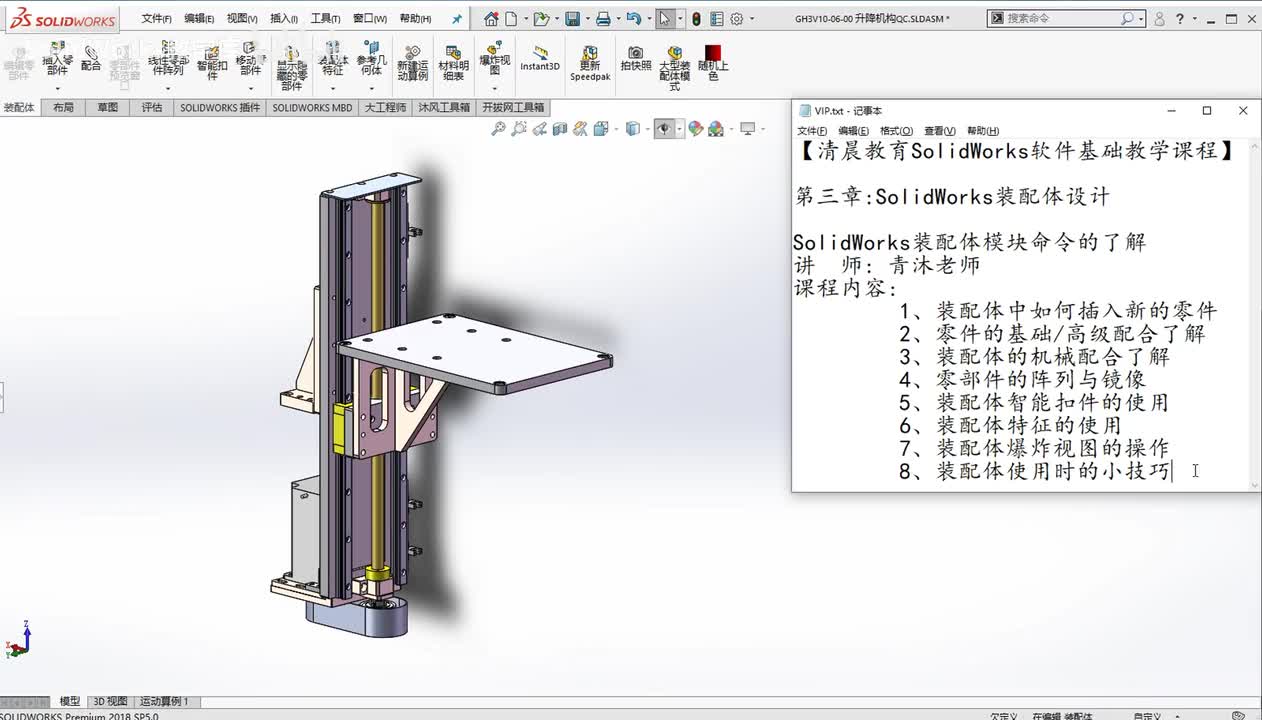Toggle the Hide/Show Items eye icon

(x=663, y=129)
